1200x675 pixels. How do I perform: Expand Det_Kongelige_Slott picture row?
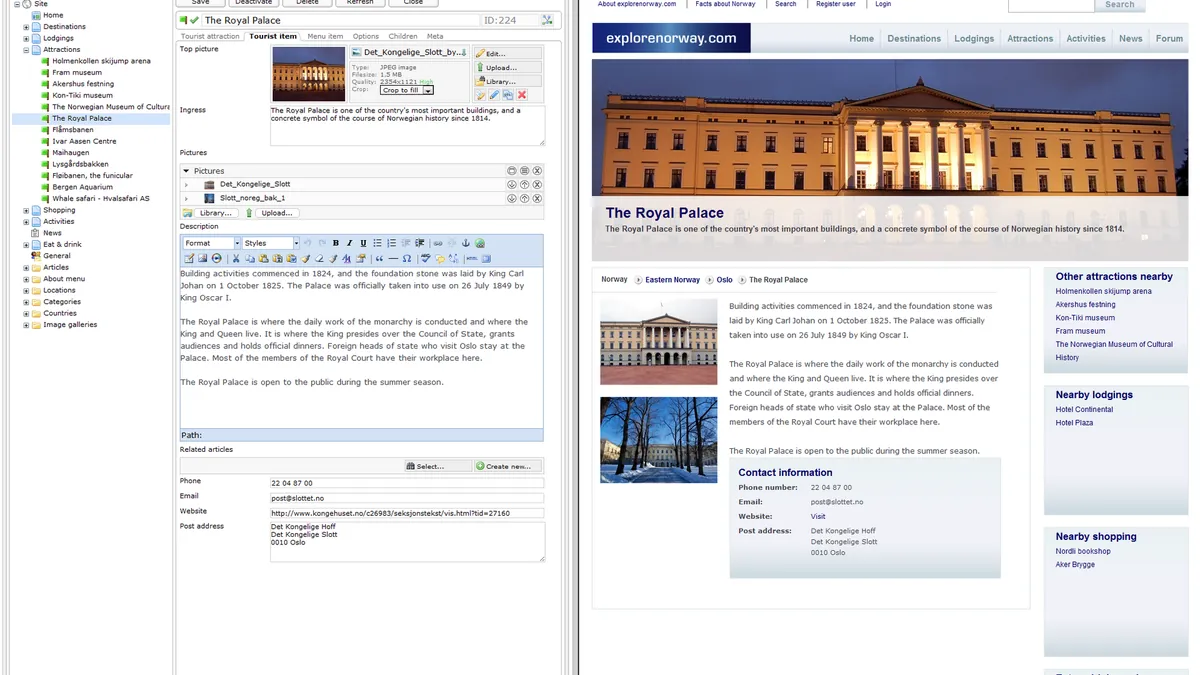187,185
